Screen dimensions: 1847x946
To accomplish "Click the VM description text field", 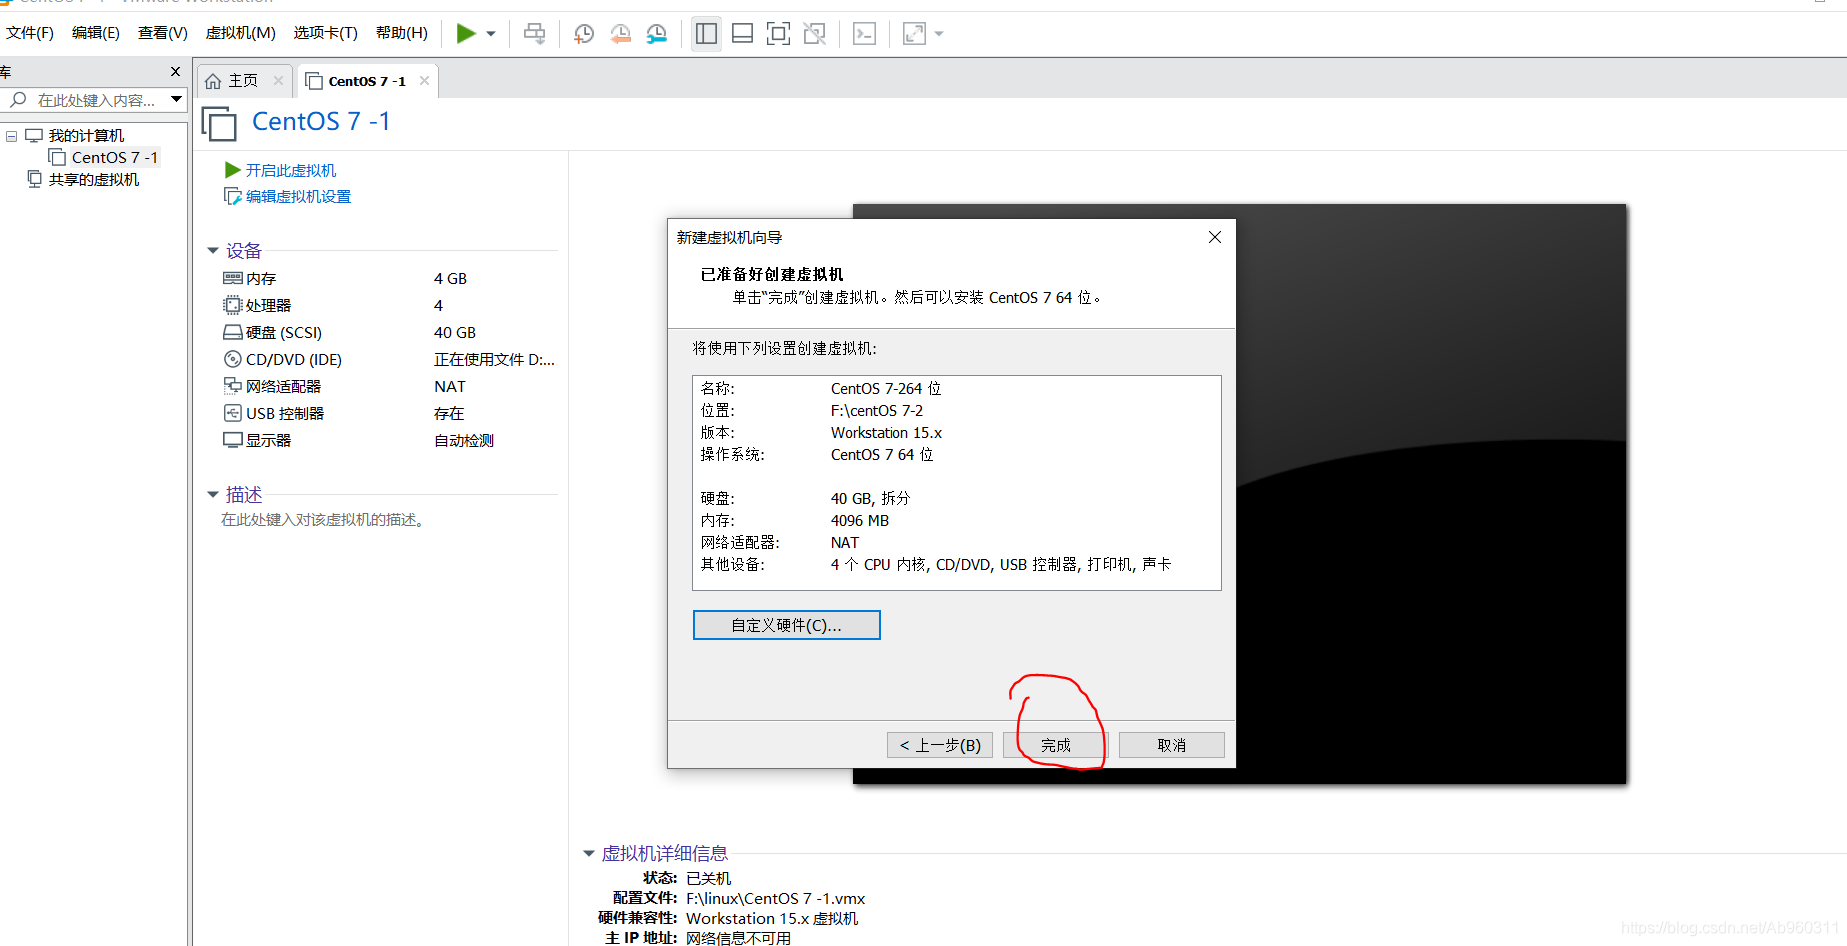I will pos(323,520).
